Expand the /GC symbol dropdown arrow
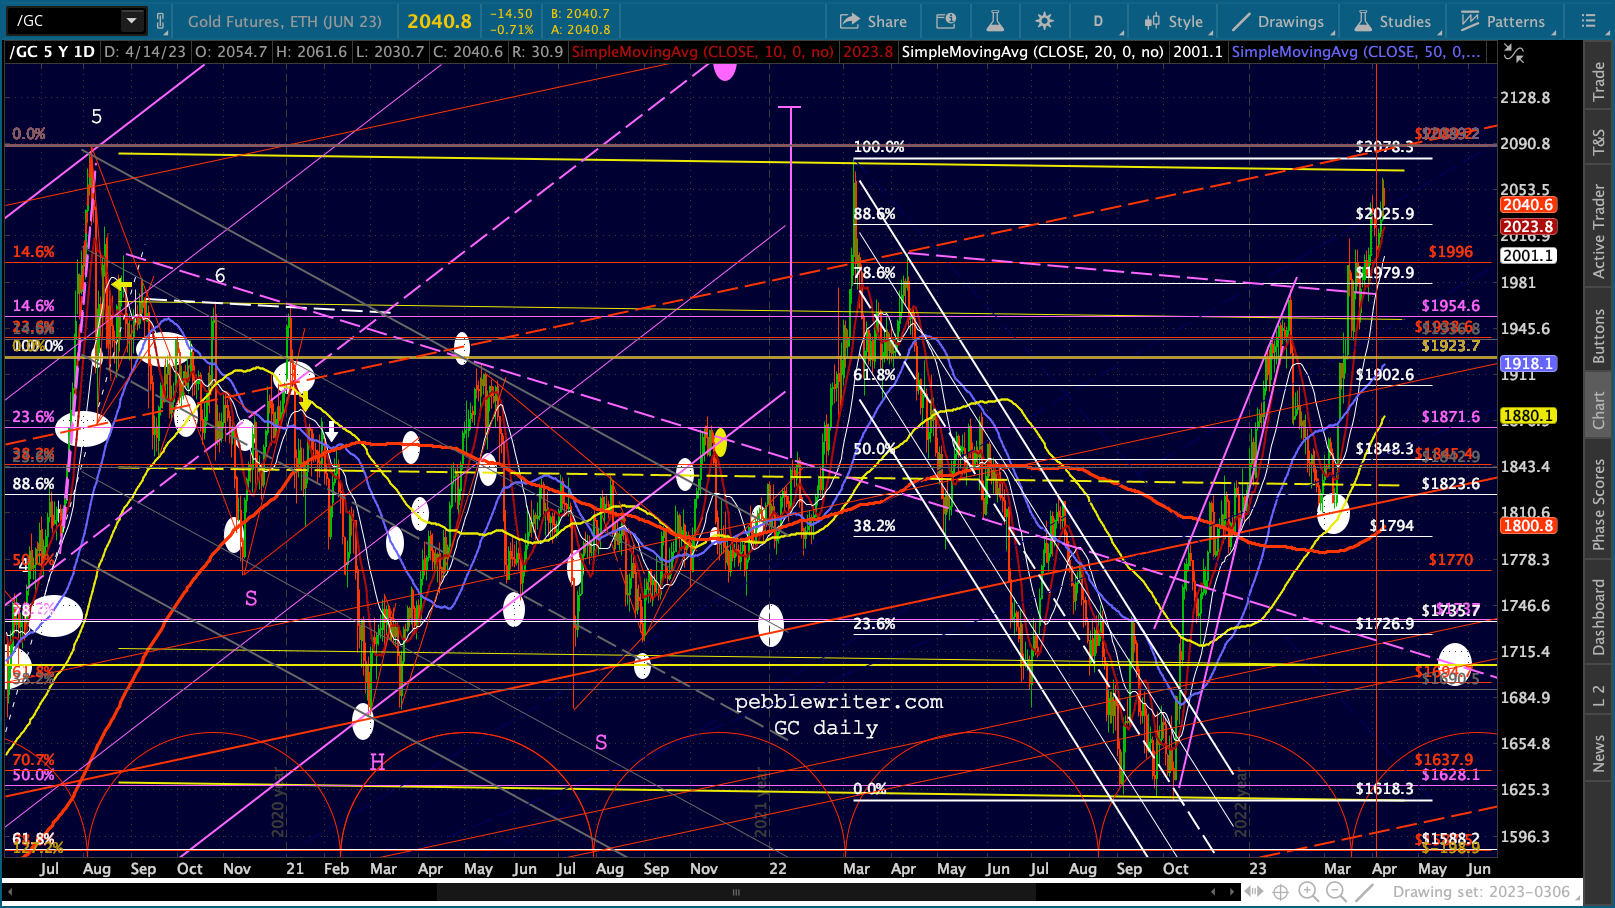Viewport: 1615px width, 908px height. pyautogui.click(x=132, y=21)
